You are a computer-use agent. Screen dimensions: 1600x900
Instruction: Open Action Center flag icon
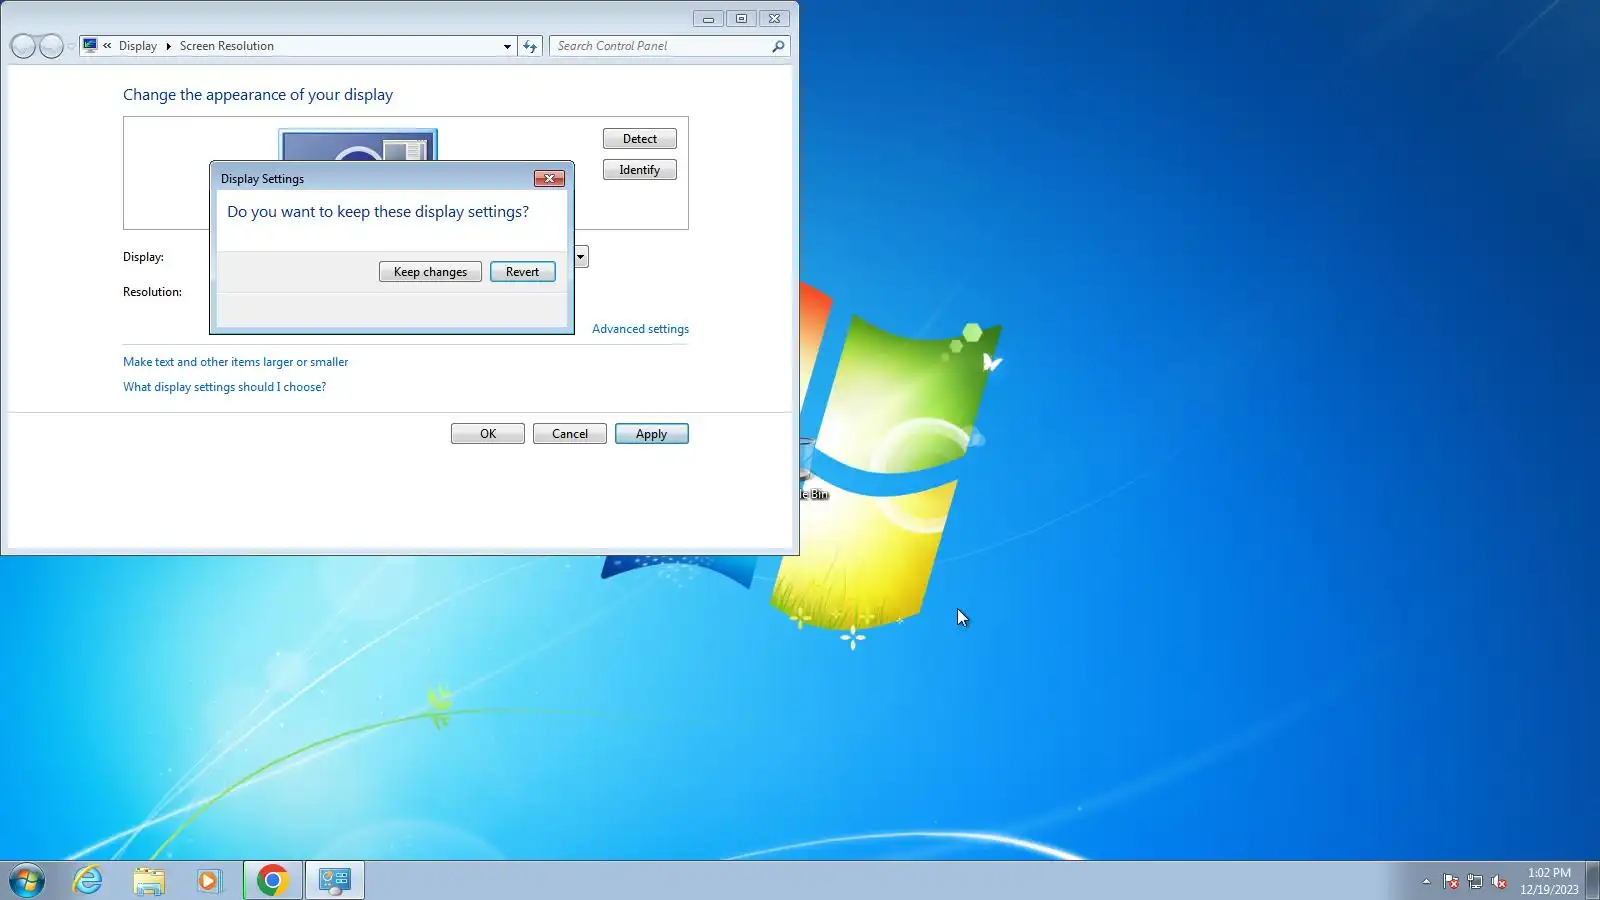click(x=1451, y=881)
